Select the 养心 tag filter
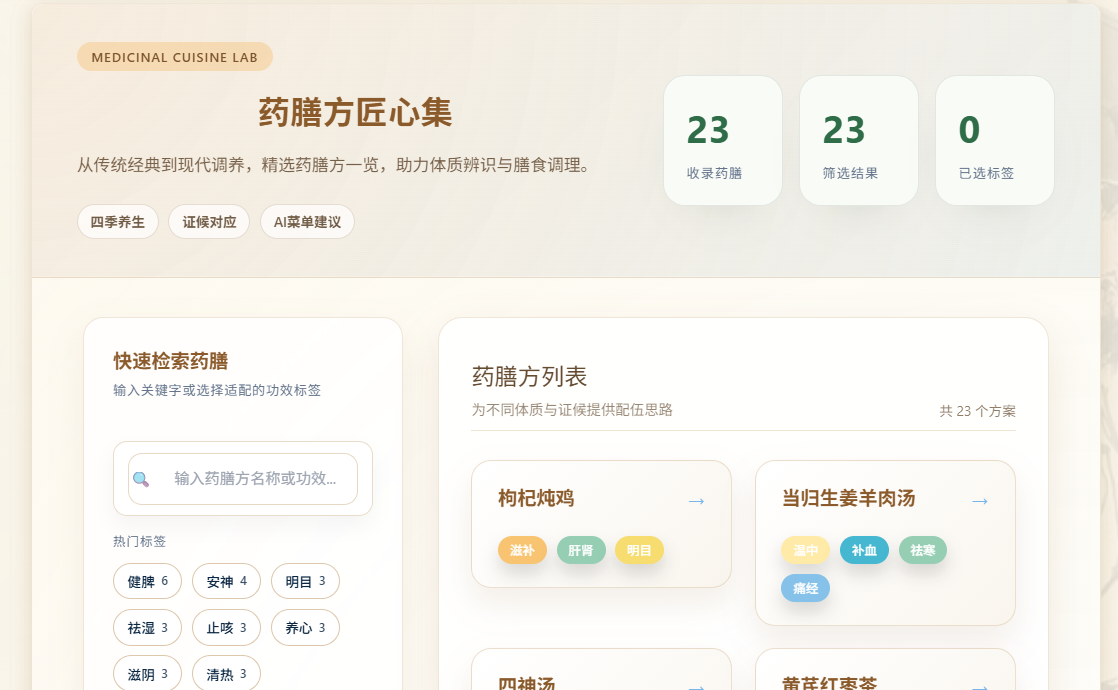Screen dimensions: 1118x690 305,628
